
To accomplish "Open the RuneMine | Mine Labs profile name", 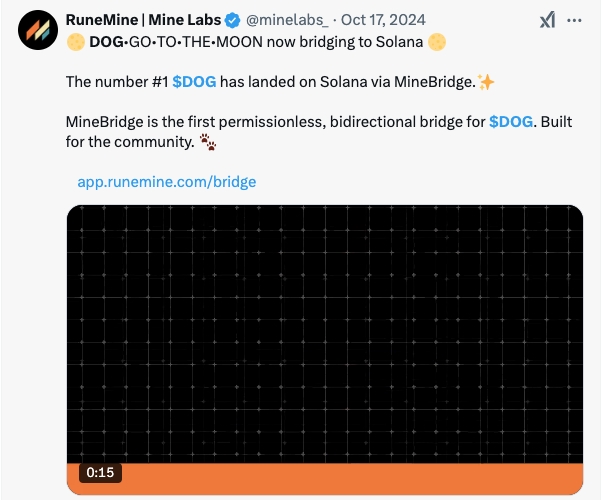I will point(143,20).
